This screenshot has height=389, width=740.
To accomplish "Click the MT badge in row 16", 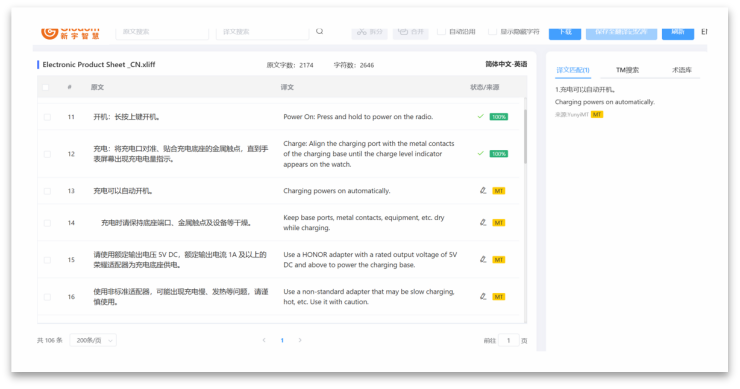I will click(499, 297).
